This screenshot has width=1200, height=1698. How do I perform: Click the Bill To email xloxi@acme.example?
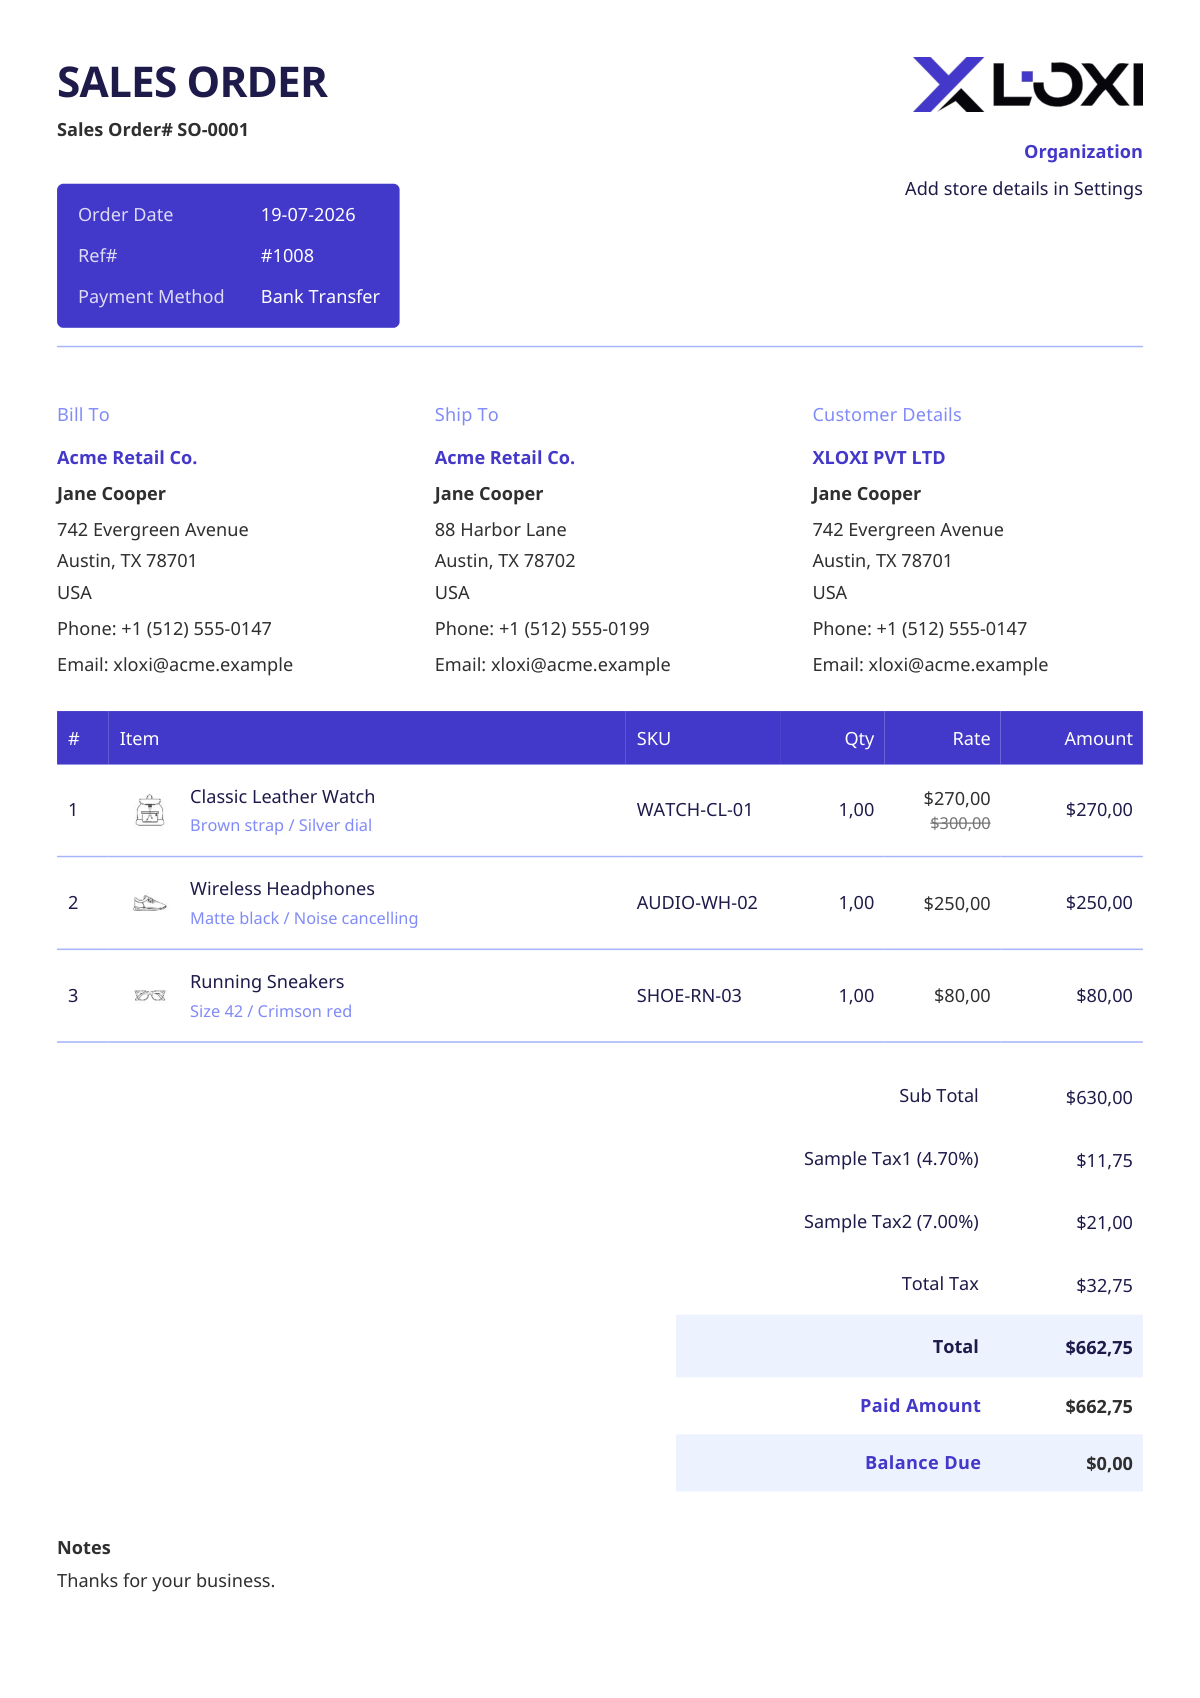click(x=203, y=664)
